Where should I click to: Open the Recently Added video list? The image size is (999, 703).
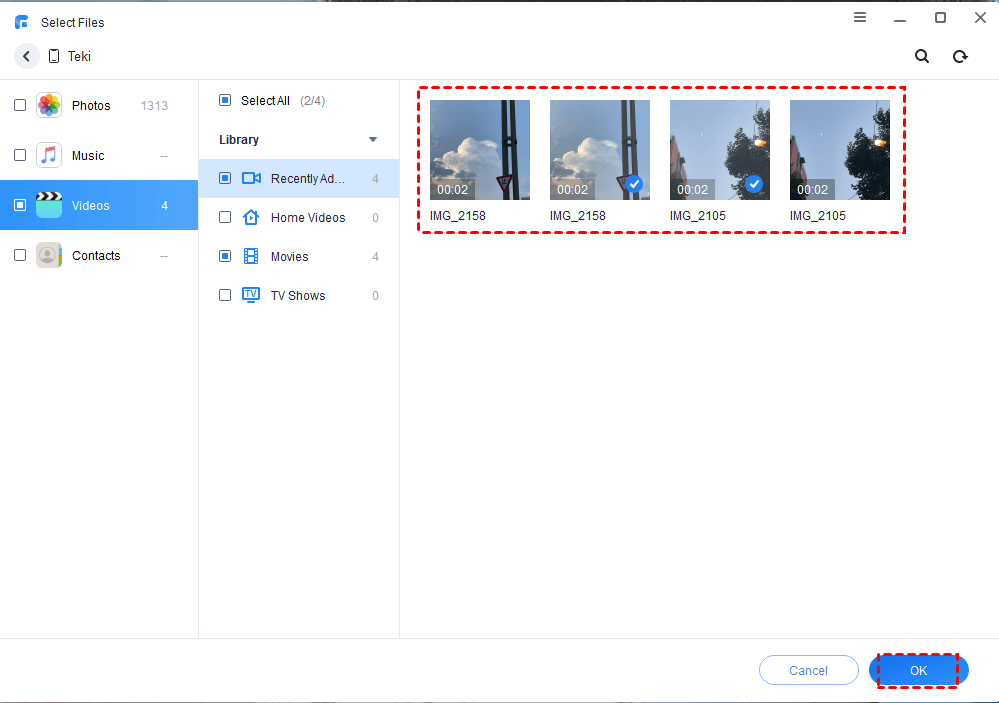click(307, 179)
